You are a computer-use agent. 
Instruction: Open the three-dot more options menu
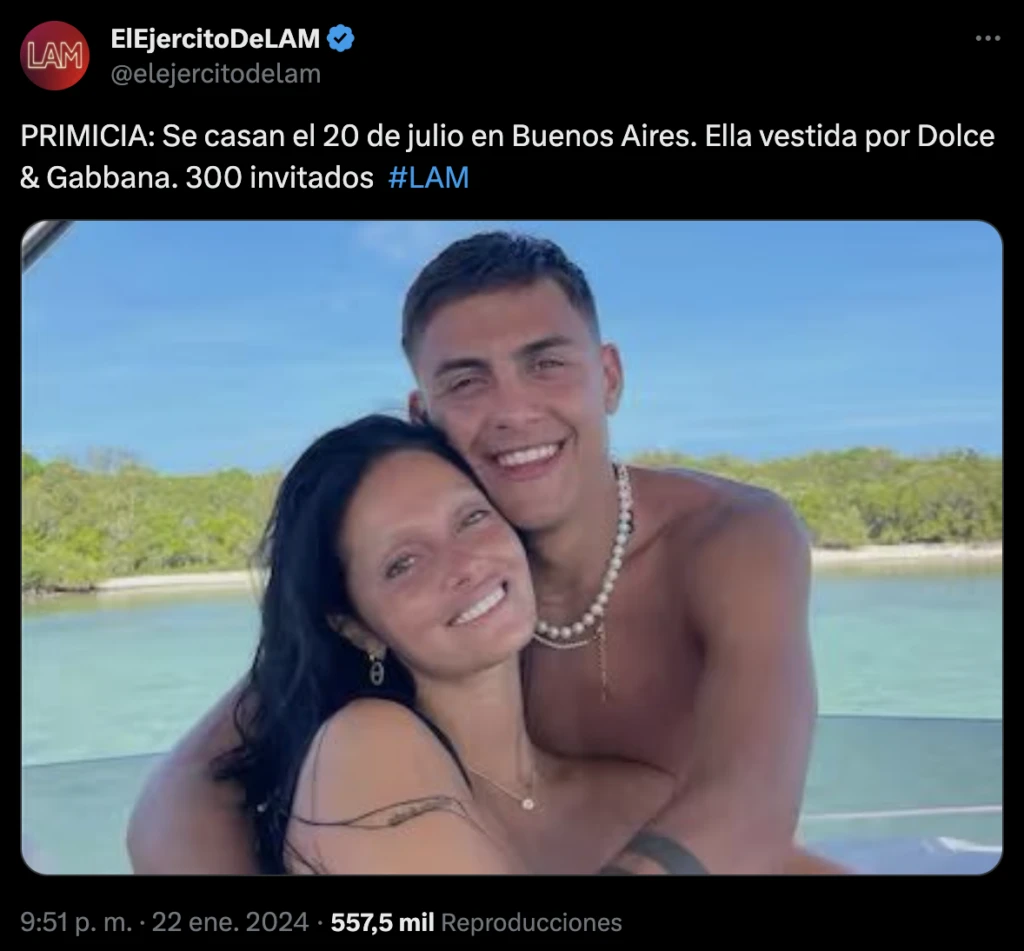click(987, 39)
